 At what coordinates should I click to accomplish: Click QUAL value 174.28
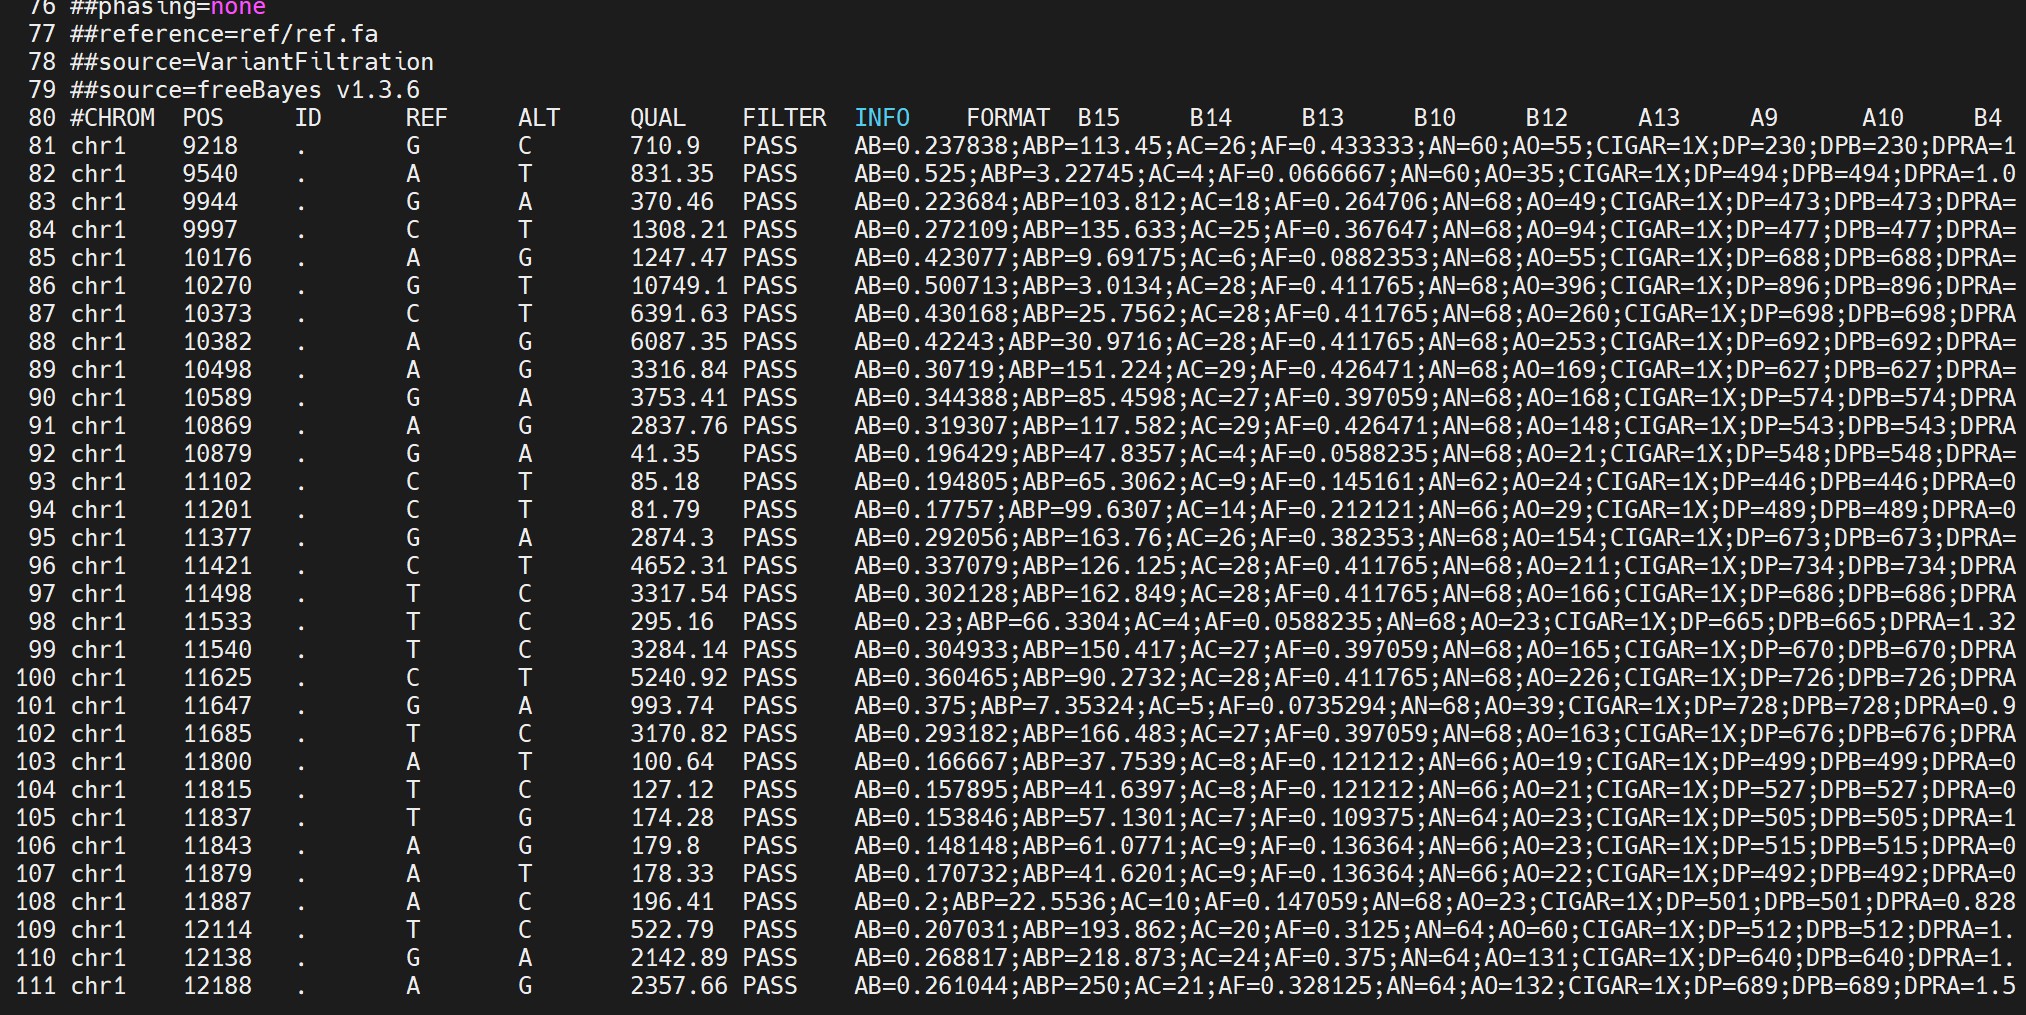(672, 818)
